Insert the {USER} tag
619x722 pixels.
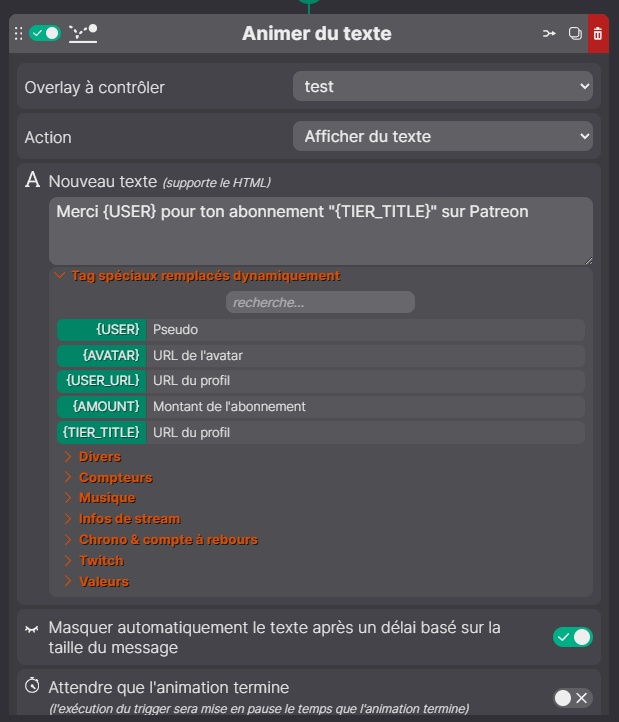coord(102,330)
